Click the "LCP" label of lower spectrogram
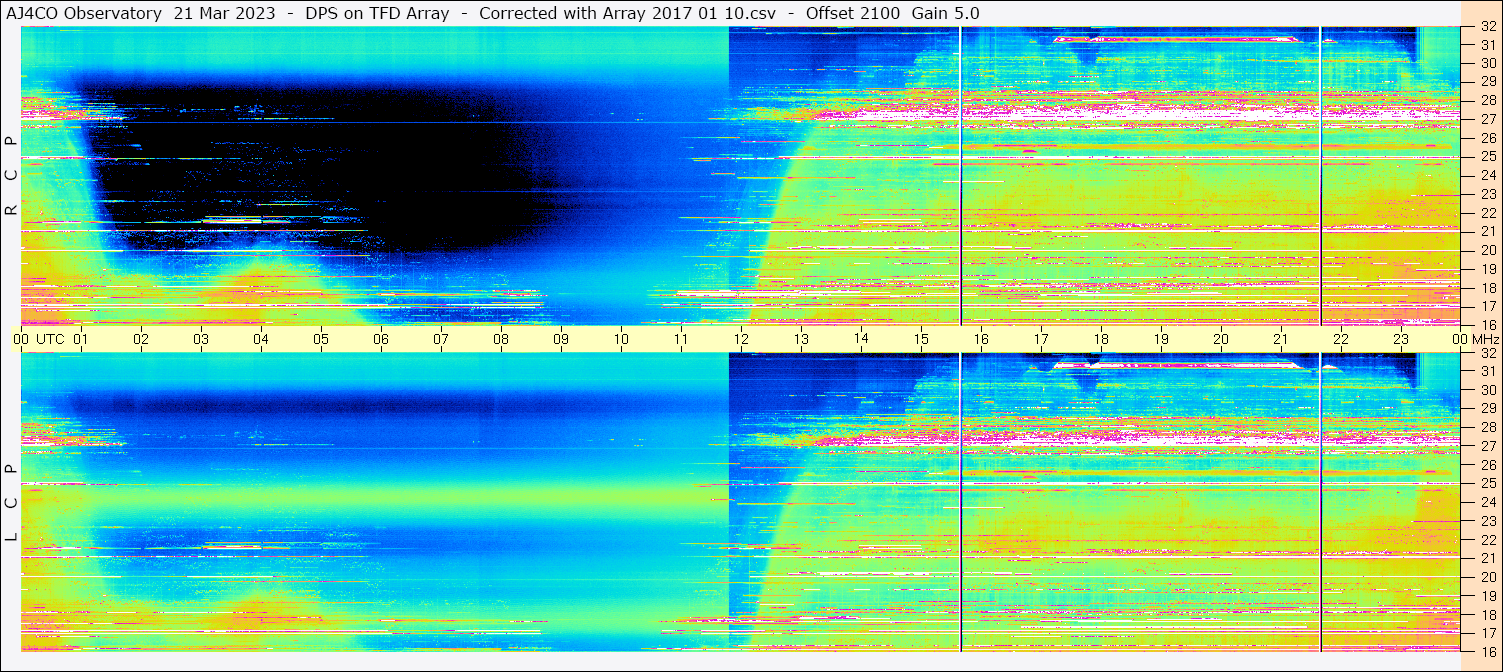 [11, 503]
